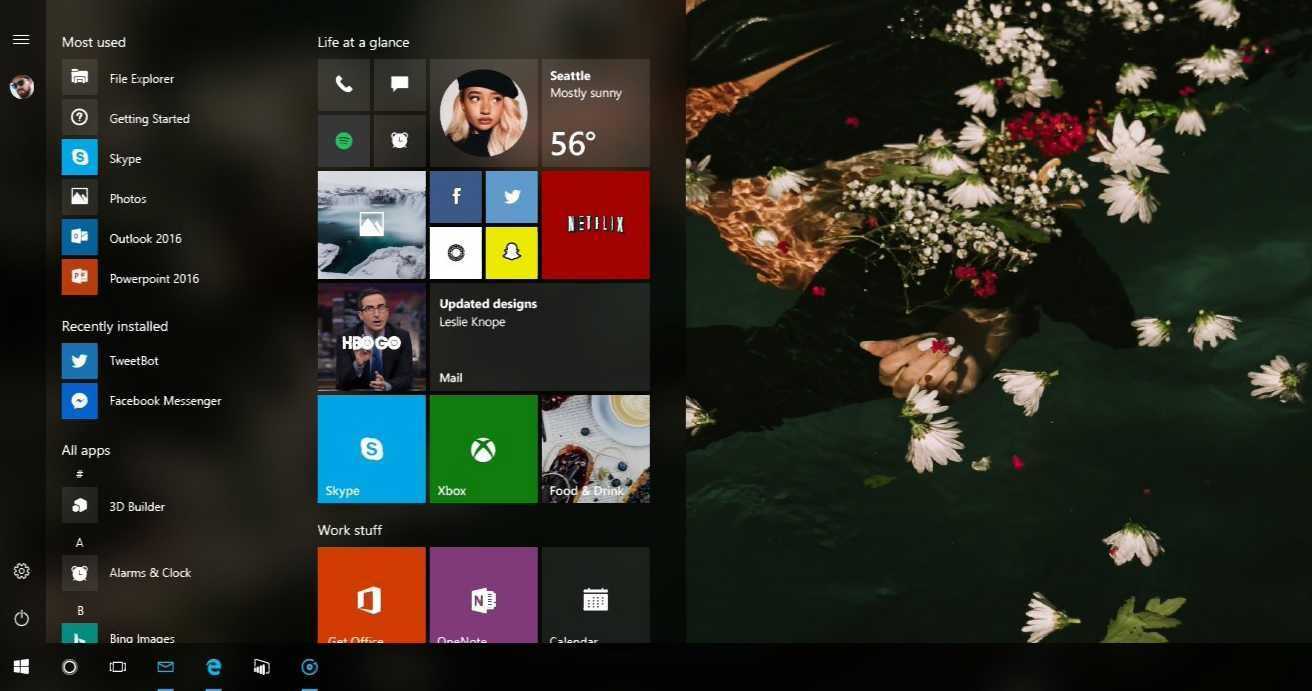
Task: Click the "Recently installed" heading
Action: [x=114, y=326]
